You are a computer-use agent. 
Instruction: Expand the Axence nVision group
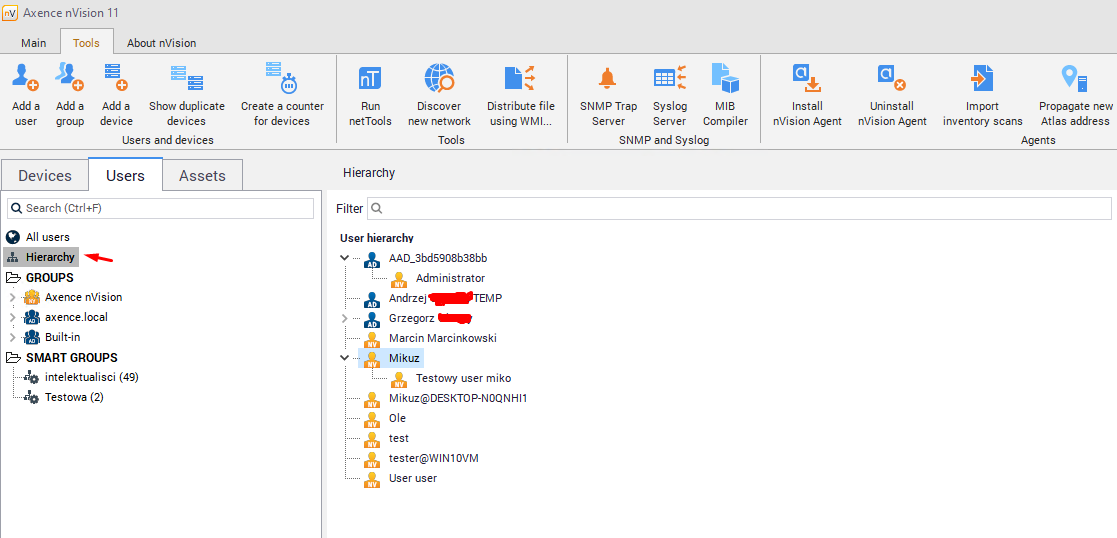(x=12, y=298)
